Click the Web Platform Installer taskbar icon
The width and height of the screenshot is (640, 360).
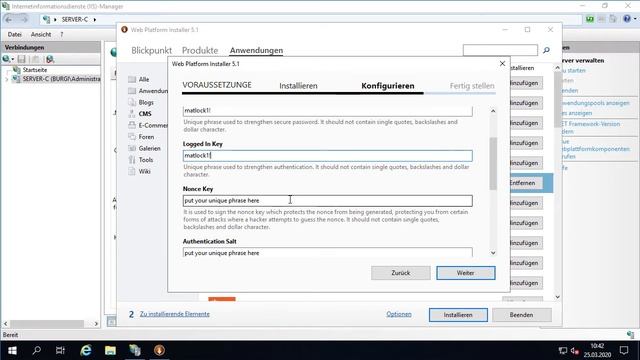[x=159, y=350]
